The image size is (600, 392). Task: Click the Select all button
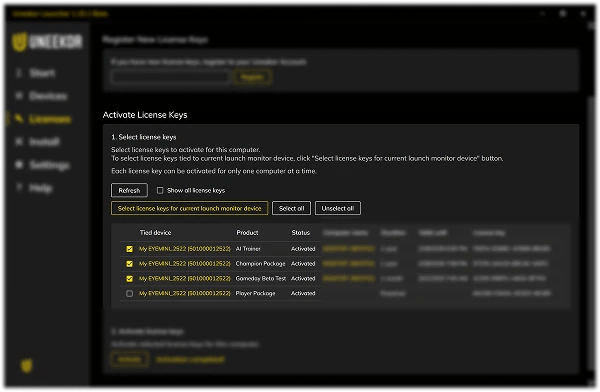291,208
